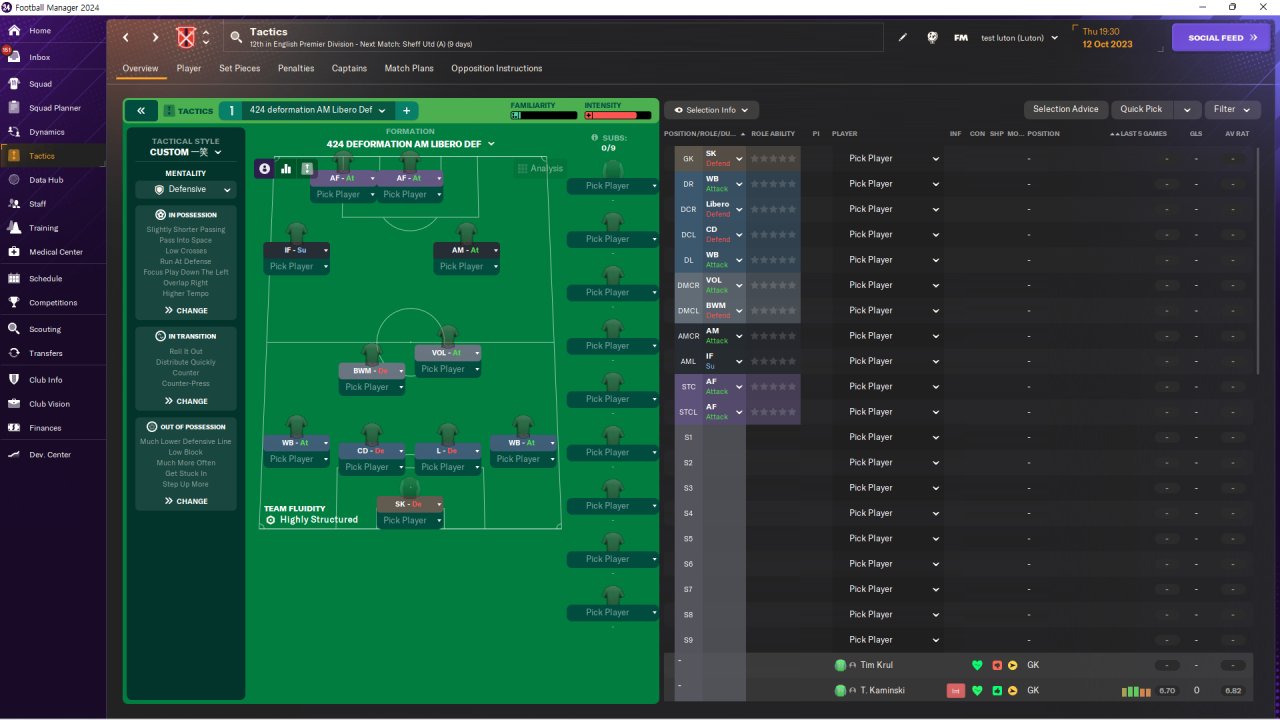This screenshot has height=720, width=1280.
Task: Open Squad Planner in the sidebar
Action: [55, 108]
